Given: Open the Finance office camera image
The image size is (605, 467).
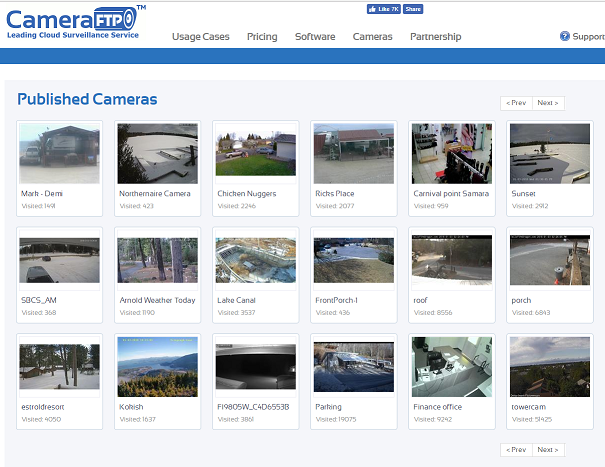Looking at the screenshot, I should 451,367.
